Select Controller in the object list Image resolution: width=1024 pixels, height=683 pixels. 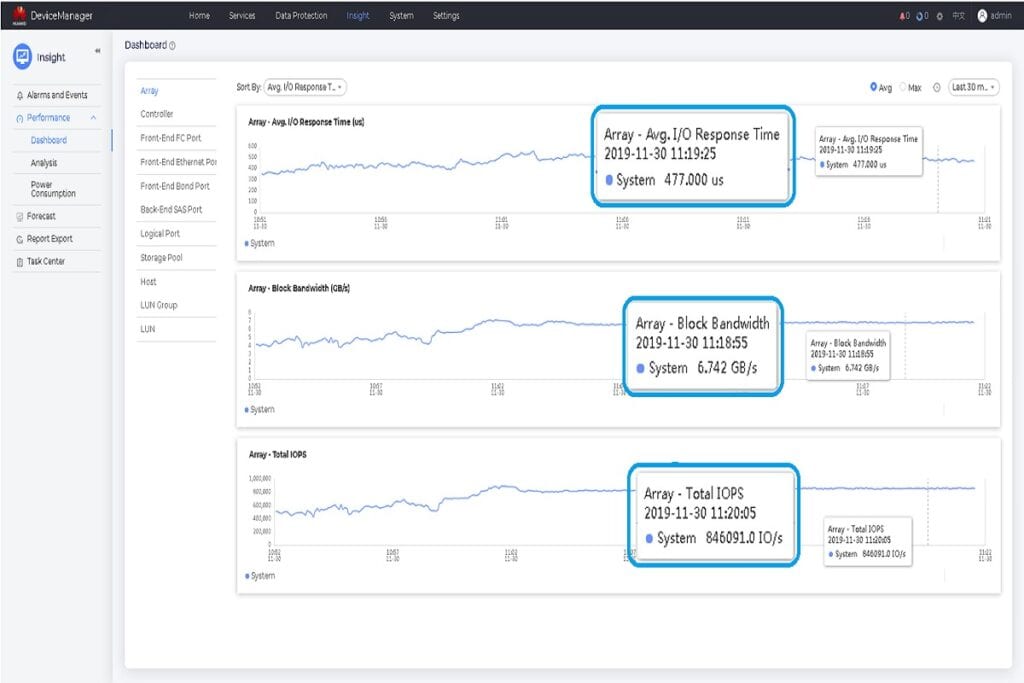157,115
